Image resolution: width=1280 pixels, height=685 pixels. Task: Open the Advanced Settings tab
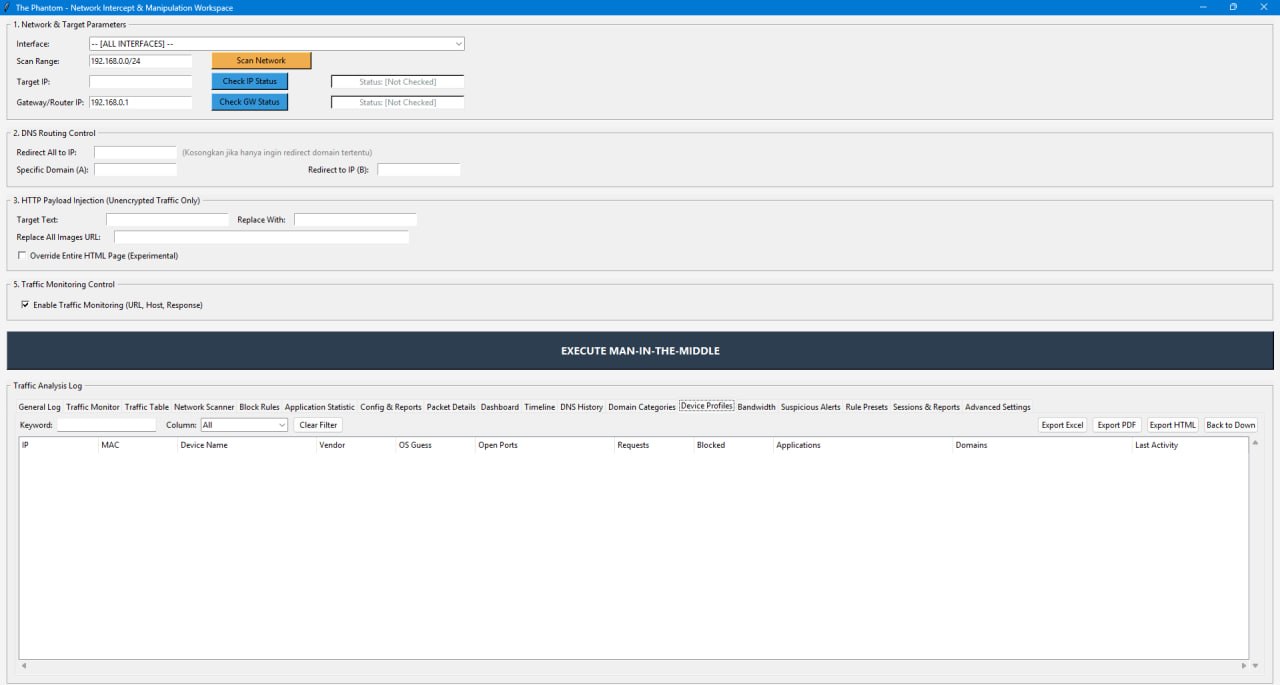tap(998, 407)
